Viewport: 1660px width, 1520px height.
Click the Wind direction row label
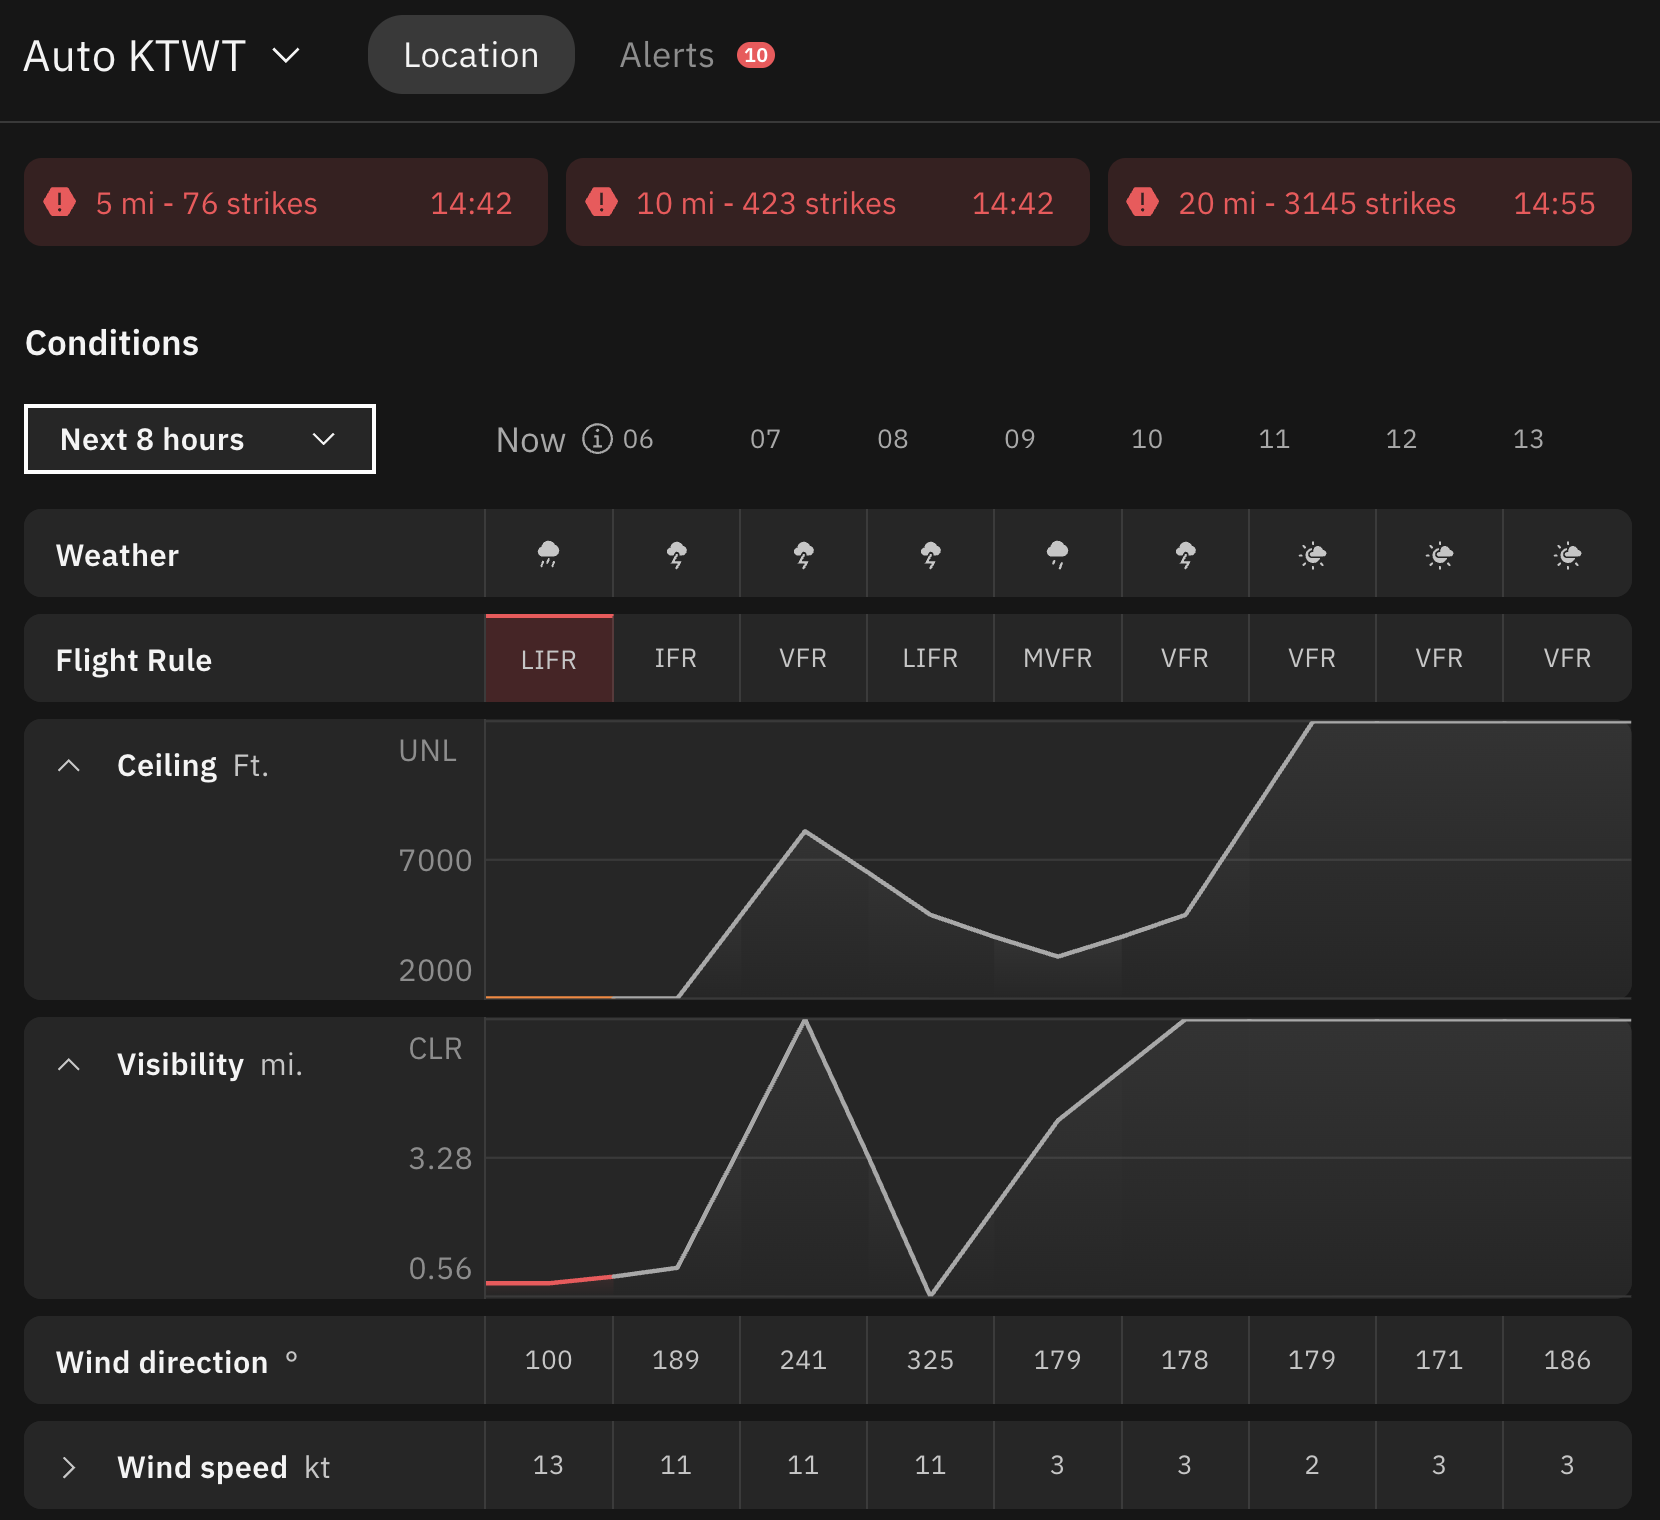pos(162,1362)
